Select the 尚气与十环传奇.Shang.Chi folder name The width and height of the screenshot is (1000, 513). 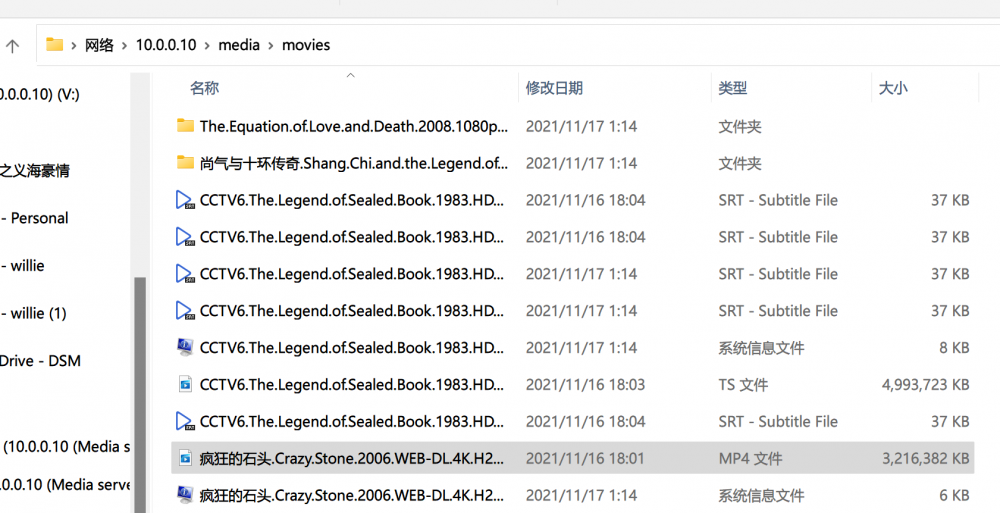354,163
